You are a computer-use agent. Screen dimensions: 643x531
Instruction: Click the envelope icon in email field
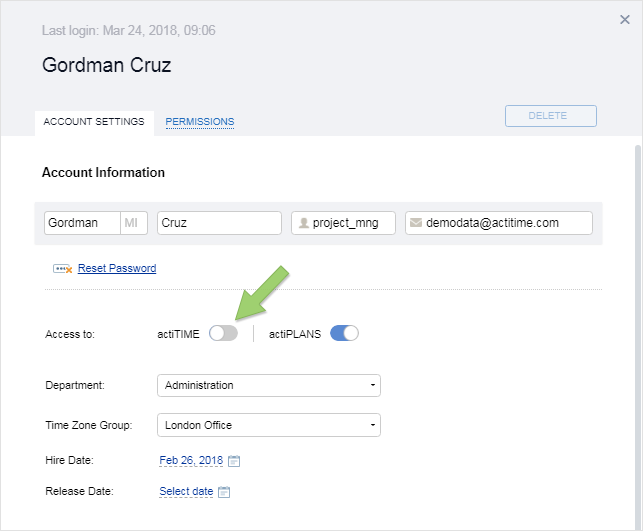pos(416,223)
